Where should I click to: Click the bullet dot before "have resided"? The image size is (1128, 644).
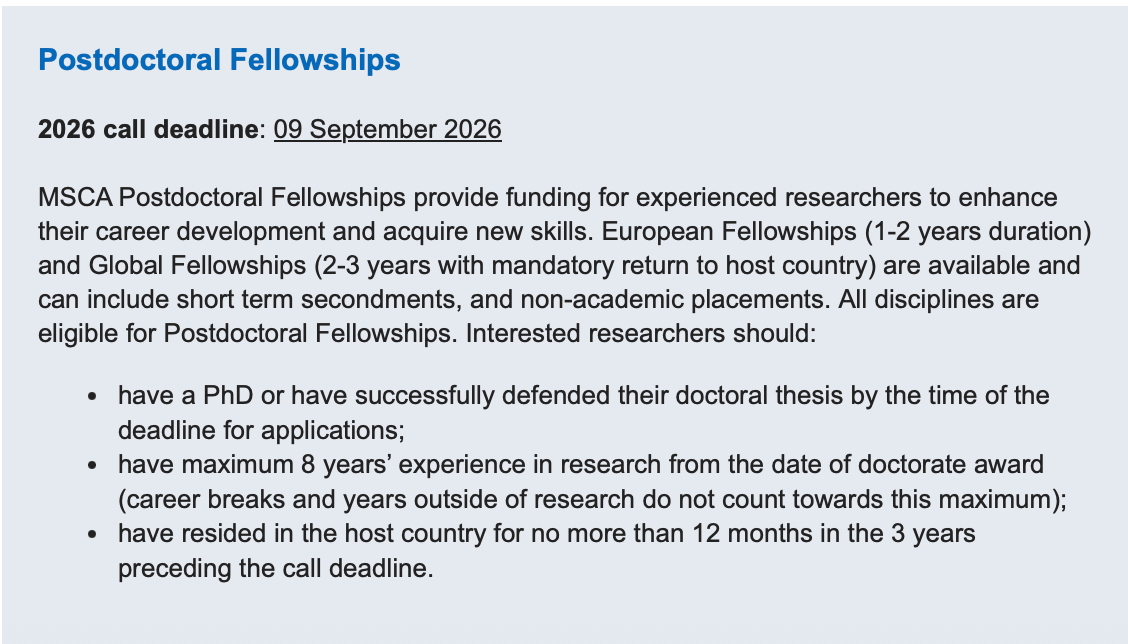coord(92,536)
